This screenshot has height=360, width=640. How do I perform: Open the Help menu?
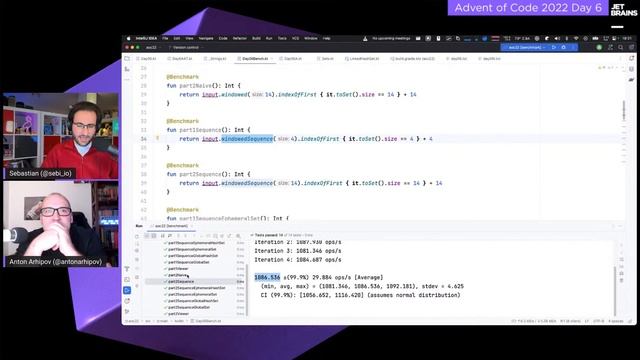point(327,38)
